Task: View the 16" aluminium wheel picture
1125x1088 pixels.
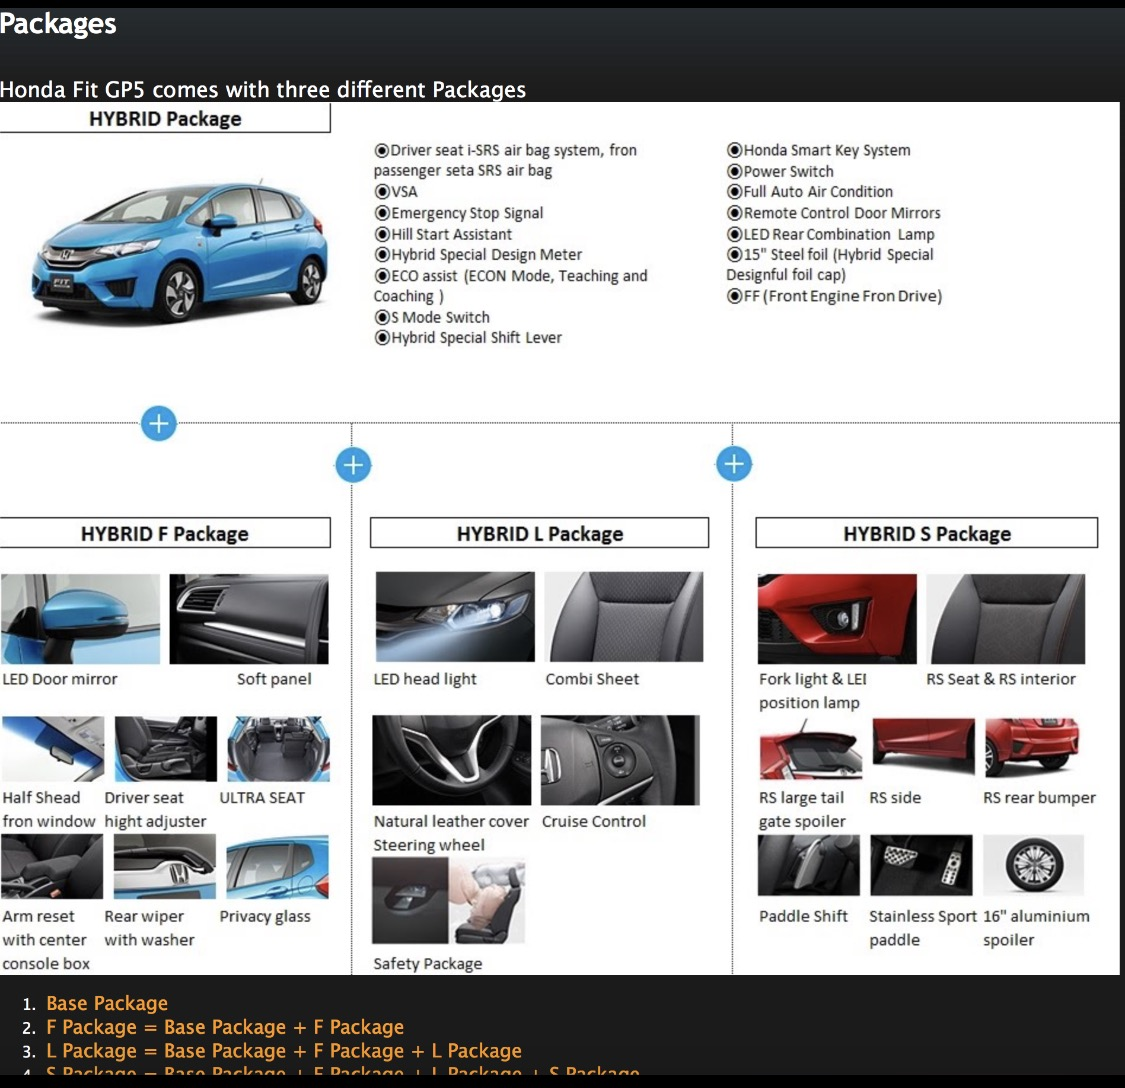Action: click(1034, 865)
